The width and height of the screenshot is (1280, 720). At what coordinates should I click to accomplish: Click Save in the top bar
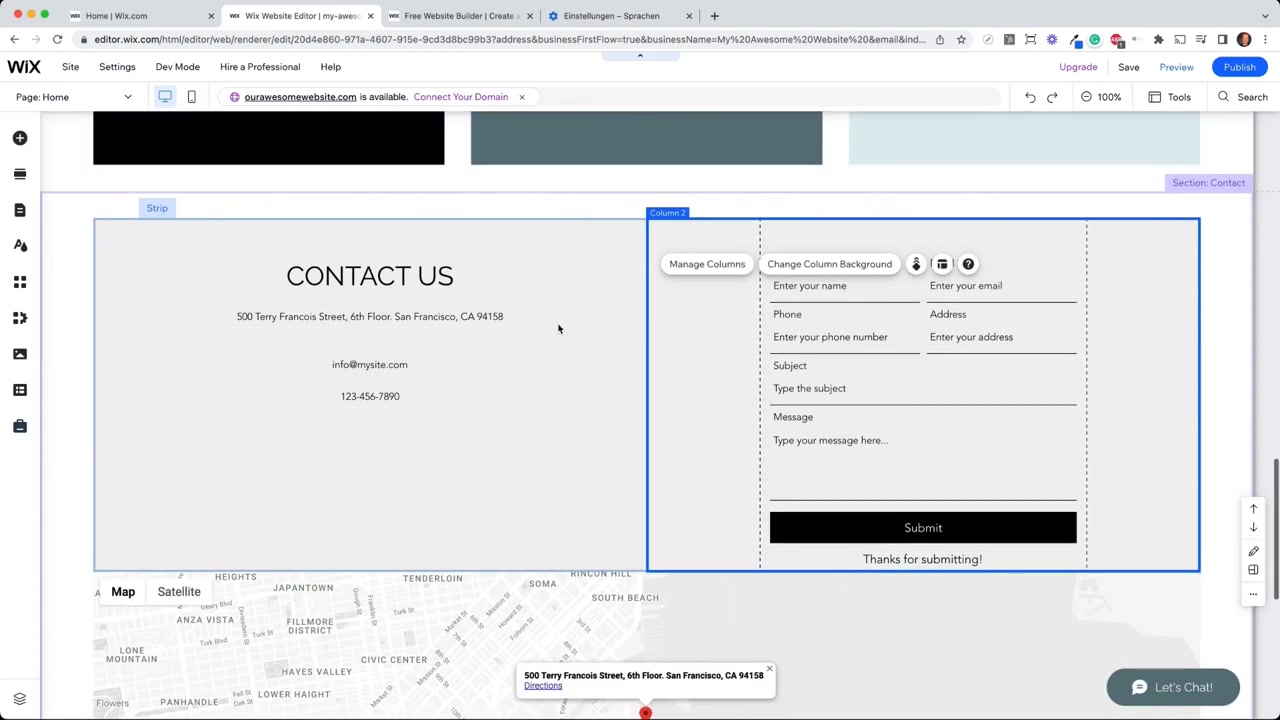[x=1128, y=67]
